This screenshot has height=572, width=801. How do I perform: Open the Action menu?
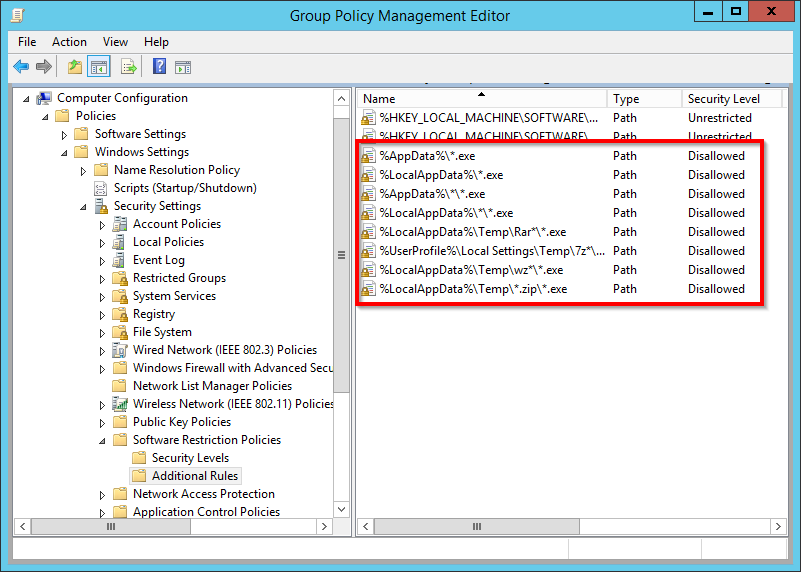coord(69,42)
